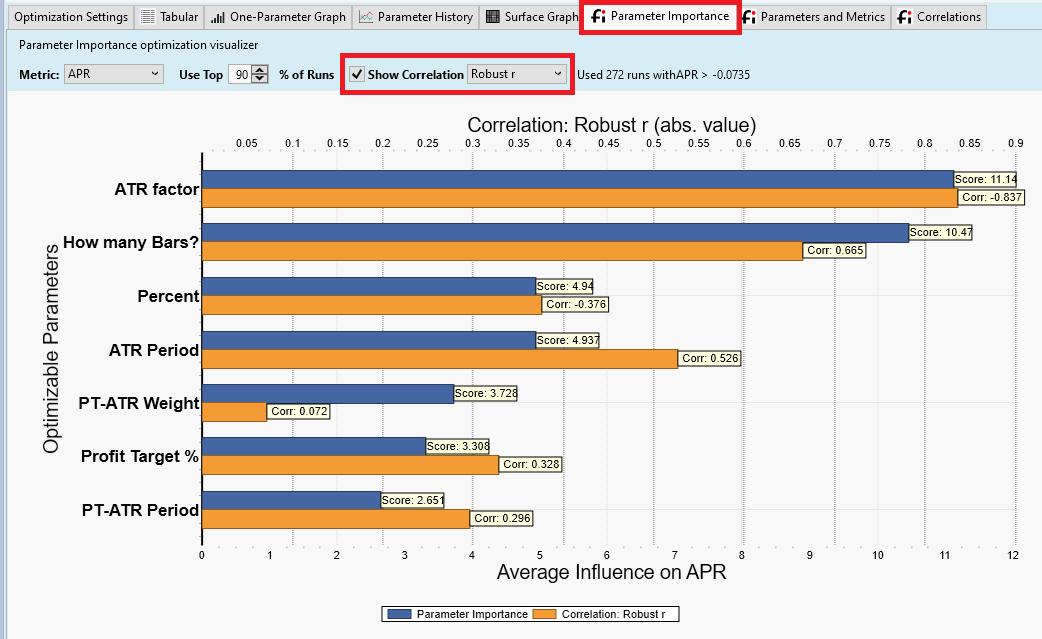The height and width of the screenshot is (639, 1042).
Task: Click the One-Parameter Graph bar chart icon
Action: [217, 17]
